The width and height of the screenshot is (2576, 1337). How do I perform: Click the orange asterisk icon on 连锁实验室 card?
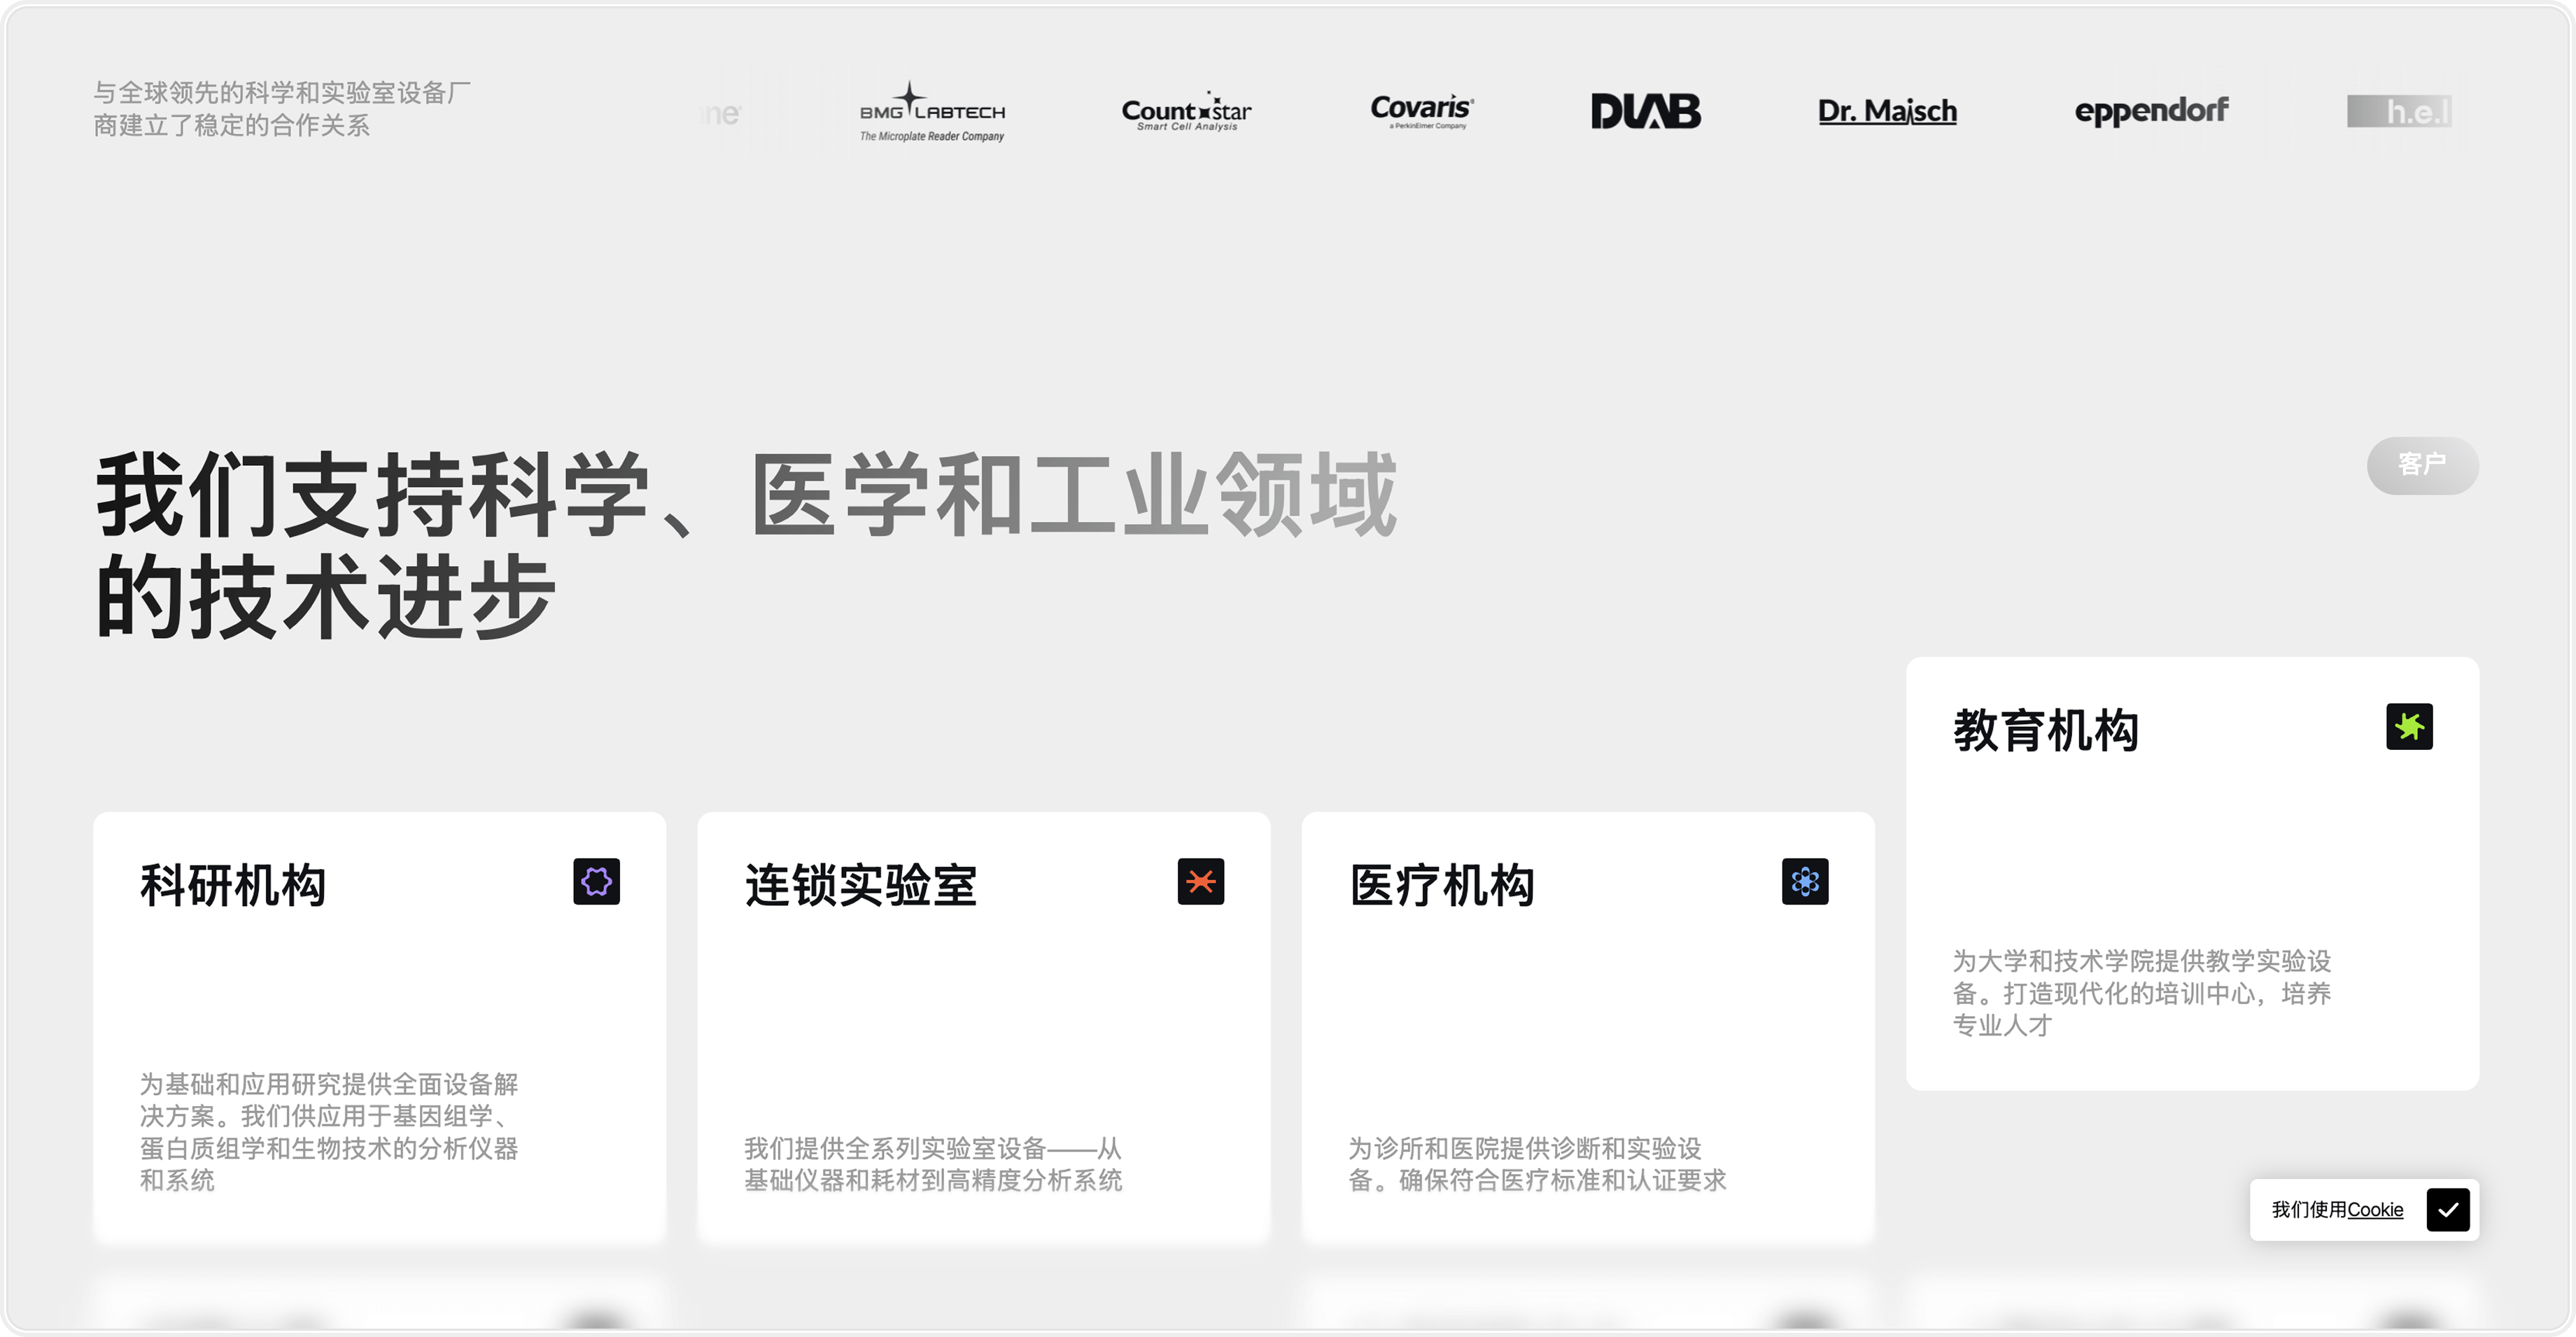[x=1200, y=881]
